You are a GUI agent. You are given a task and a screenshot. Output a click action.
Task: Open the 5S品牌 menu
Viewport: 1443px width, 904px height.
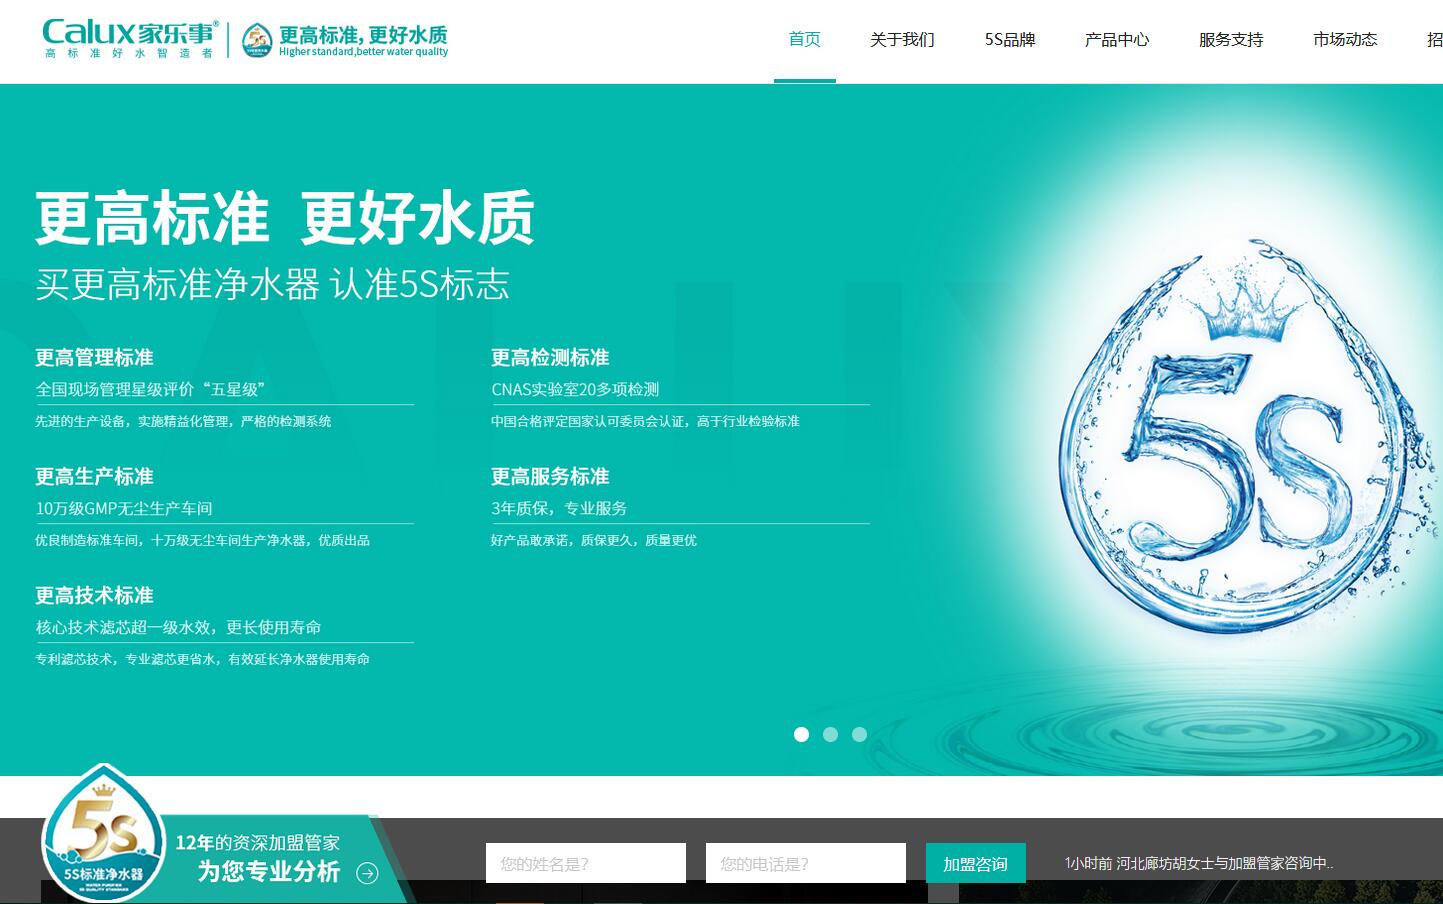click(1009, 40)
